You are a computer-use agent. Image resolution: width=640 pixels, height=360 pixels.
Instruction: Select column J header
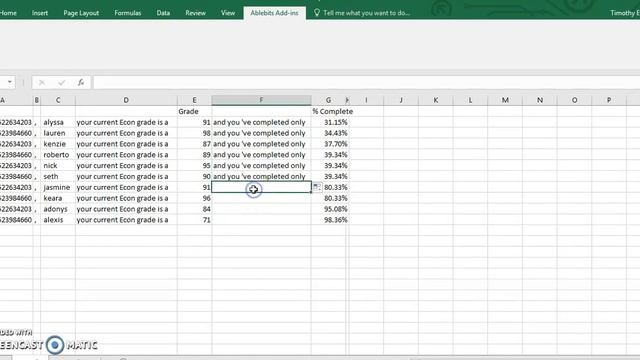[401, 100]
